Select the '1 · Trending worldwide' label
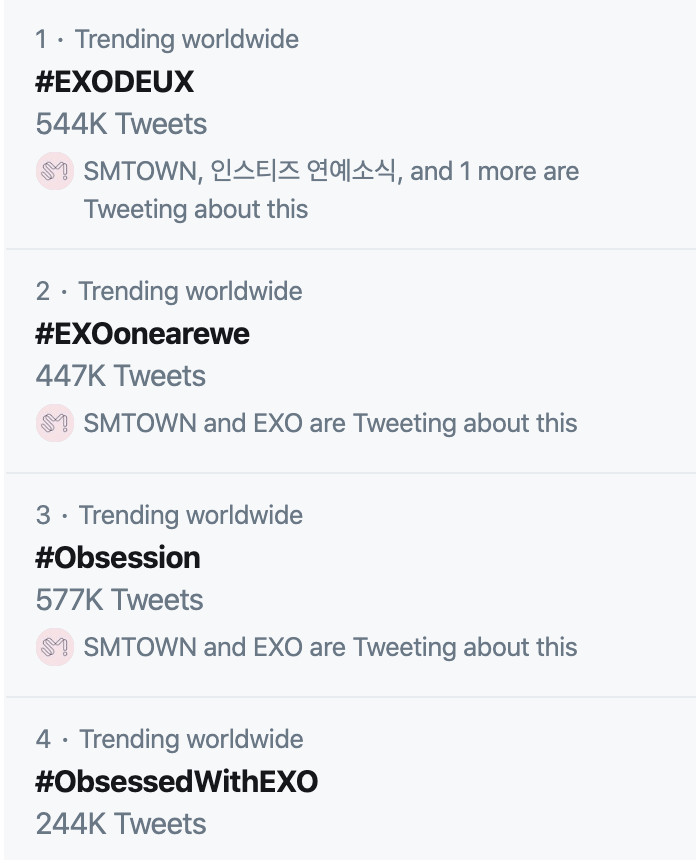The height and width of the screenshot is (860, 696). (x=167, y=39)
